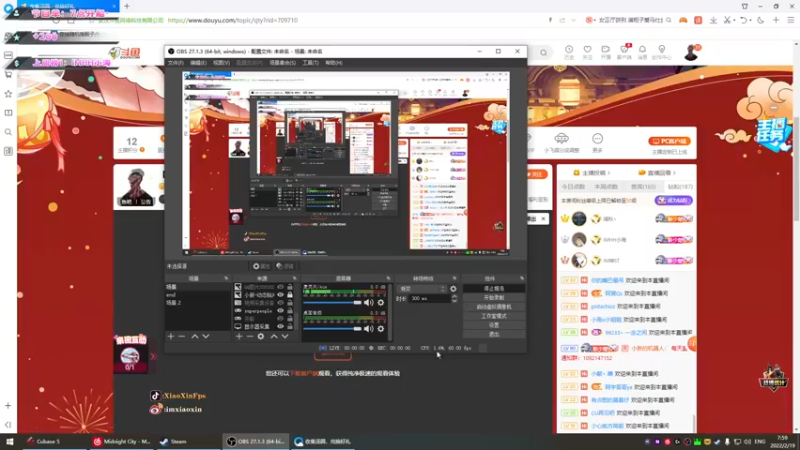Image resolution: width=800 pixels, height=450 pixels.
Task: Adjust the 桌面音频 volume slider
Action: [332, 329]
